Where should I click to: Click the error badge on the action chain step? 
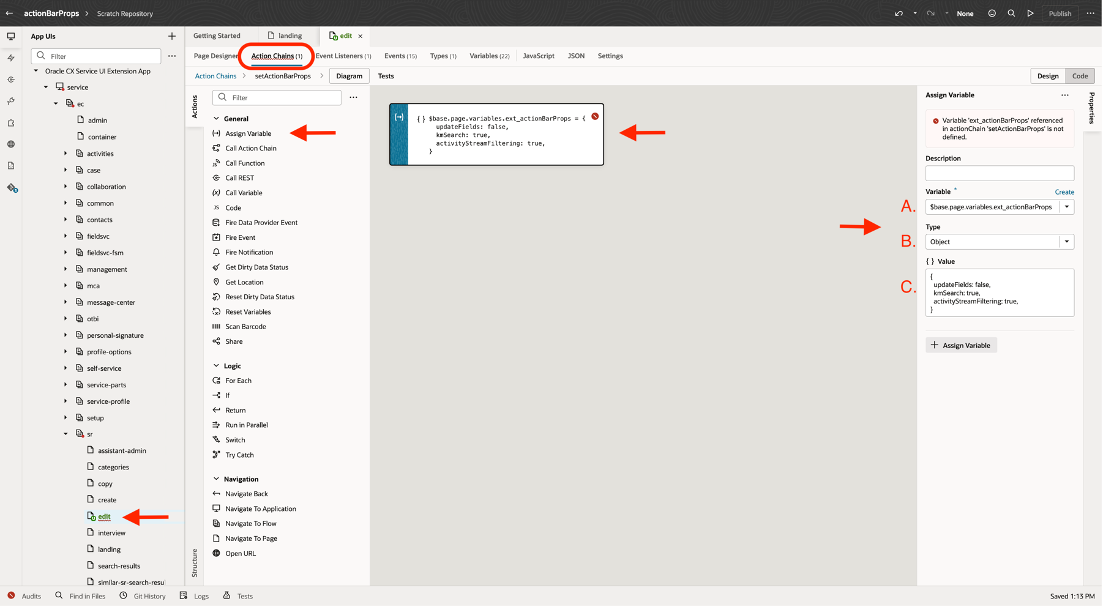pyautogui.click(x=595, y=117)
